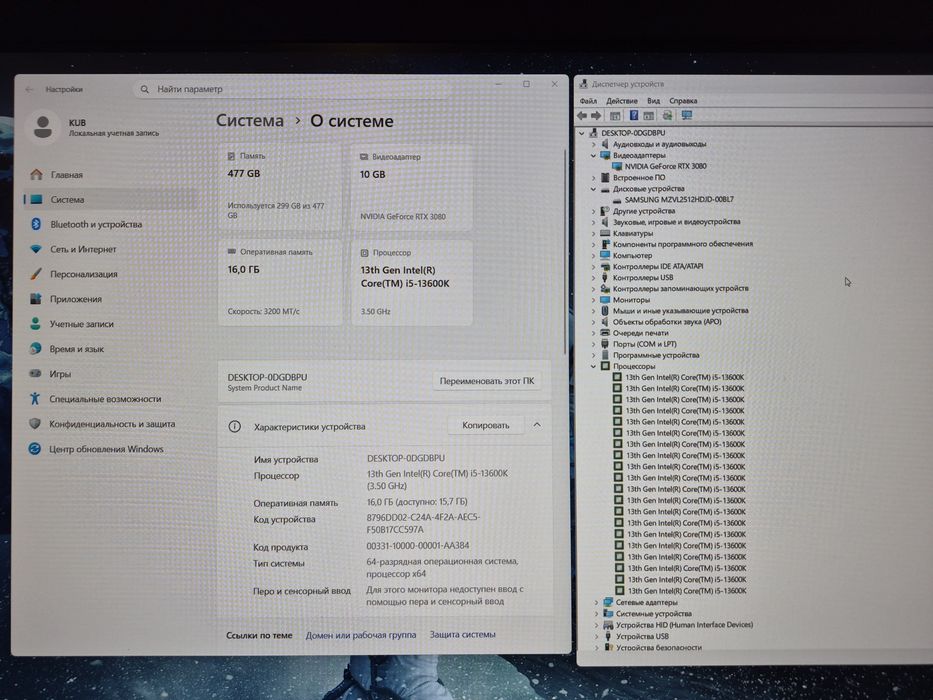The image size is (933, 700).
Task: Open Действие menu in Device Manager
Action: pos(621,101)
